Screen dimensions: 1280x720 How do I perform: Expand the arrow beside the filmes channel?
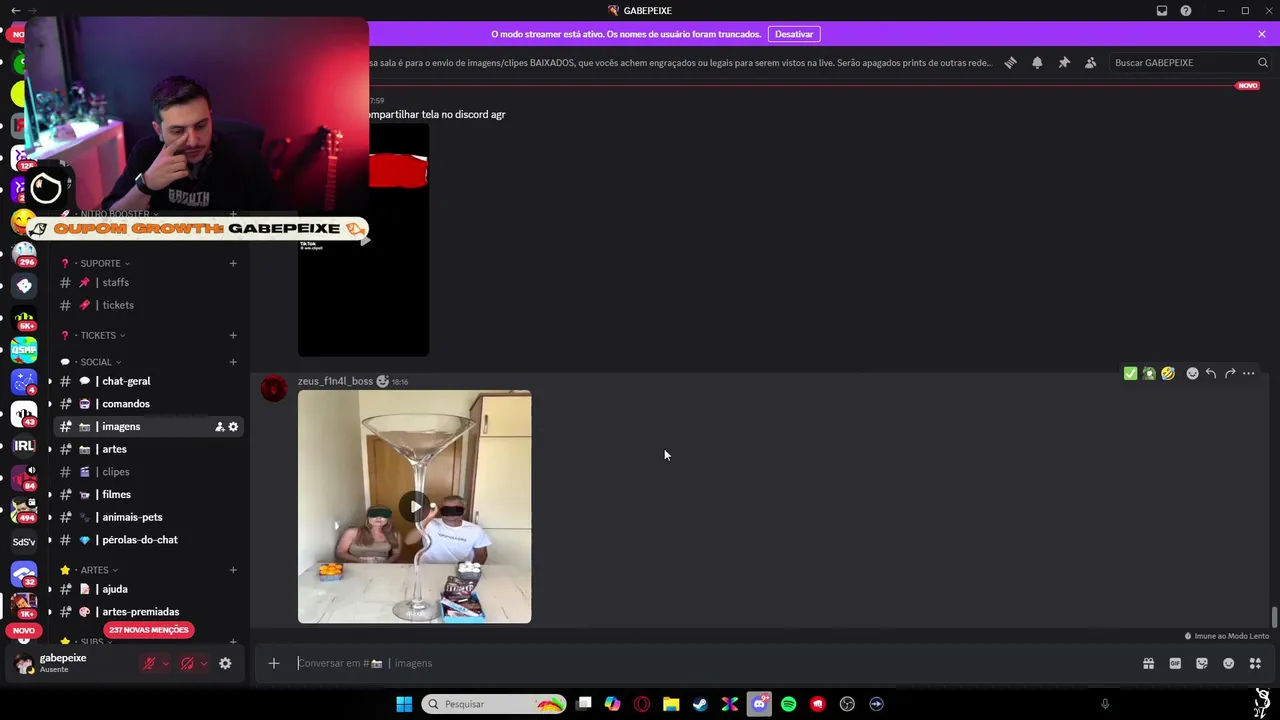(49, 494)
